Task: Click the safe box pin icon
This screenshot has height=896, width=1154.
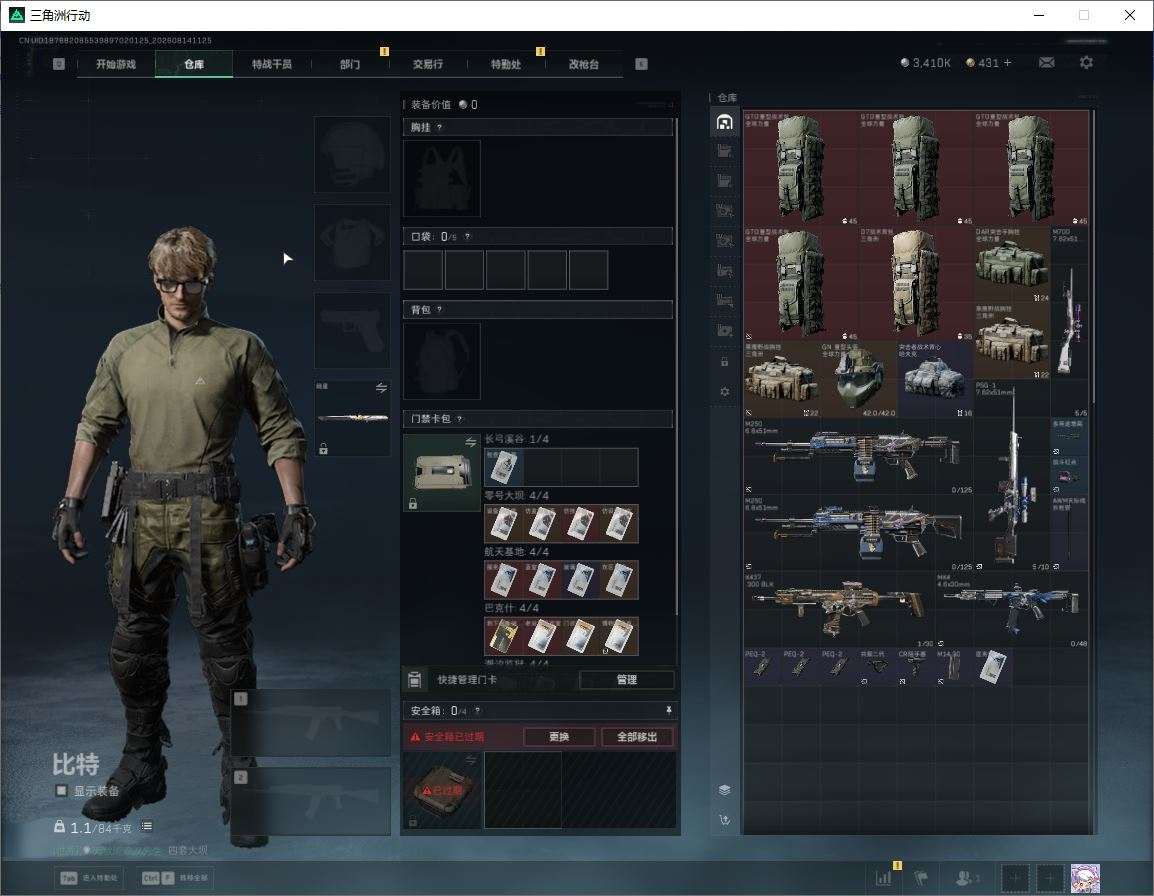Action: click(668, 710)
